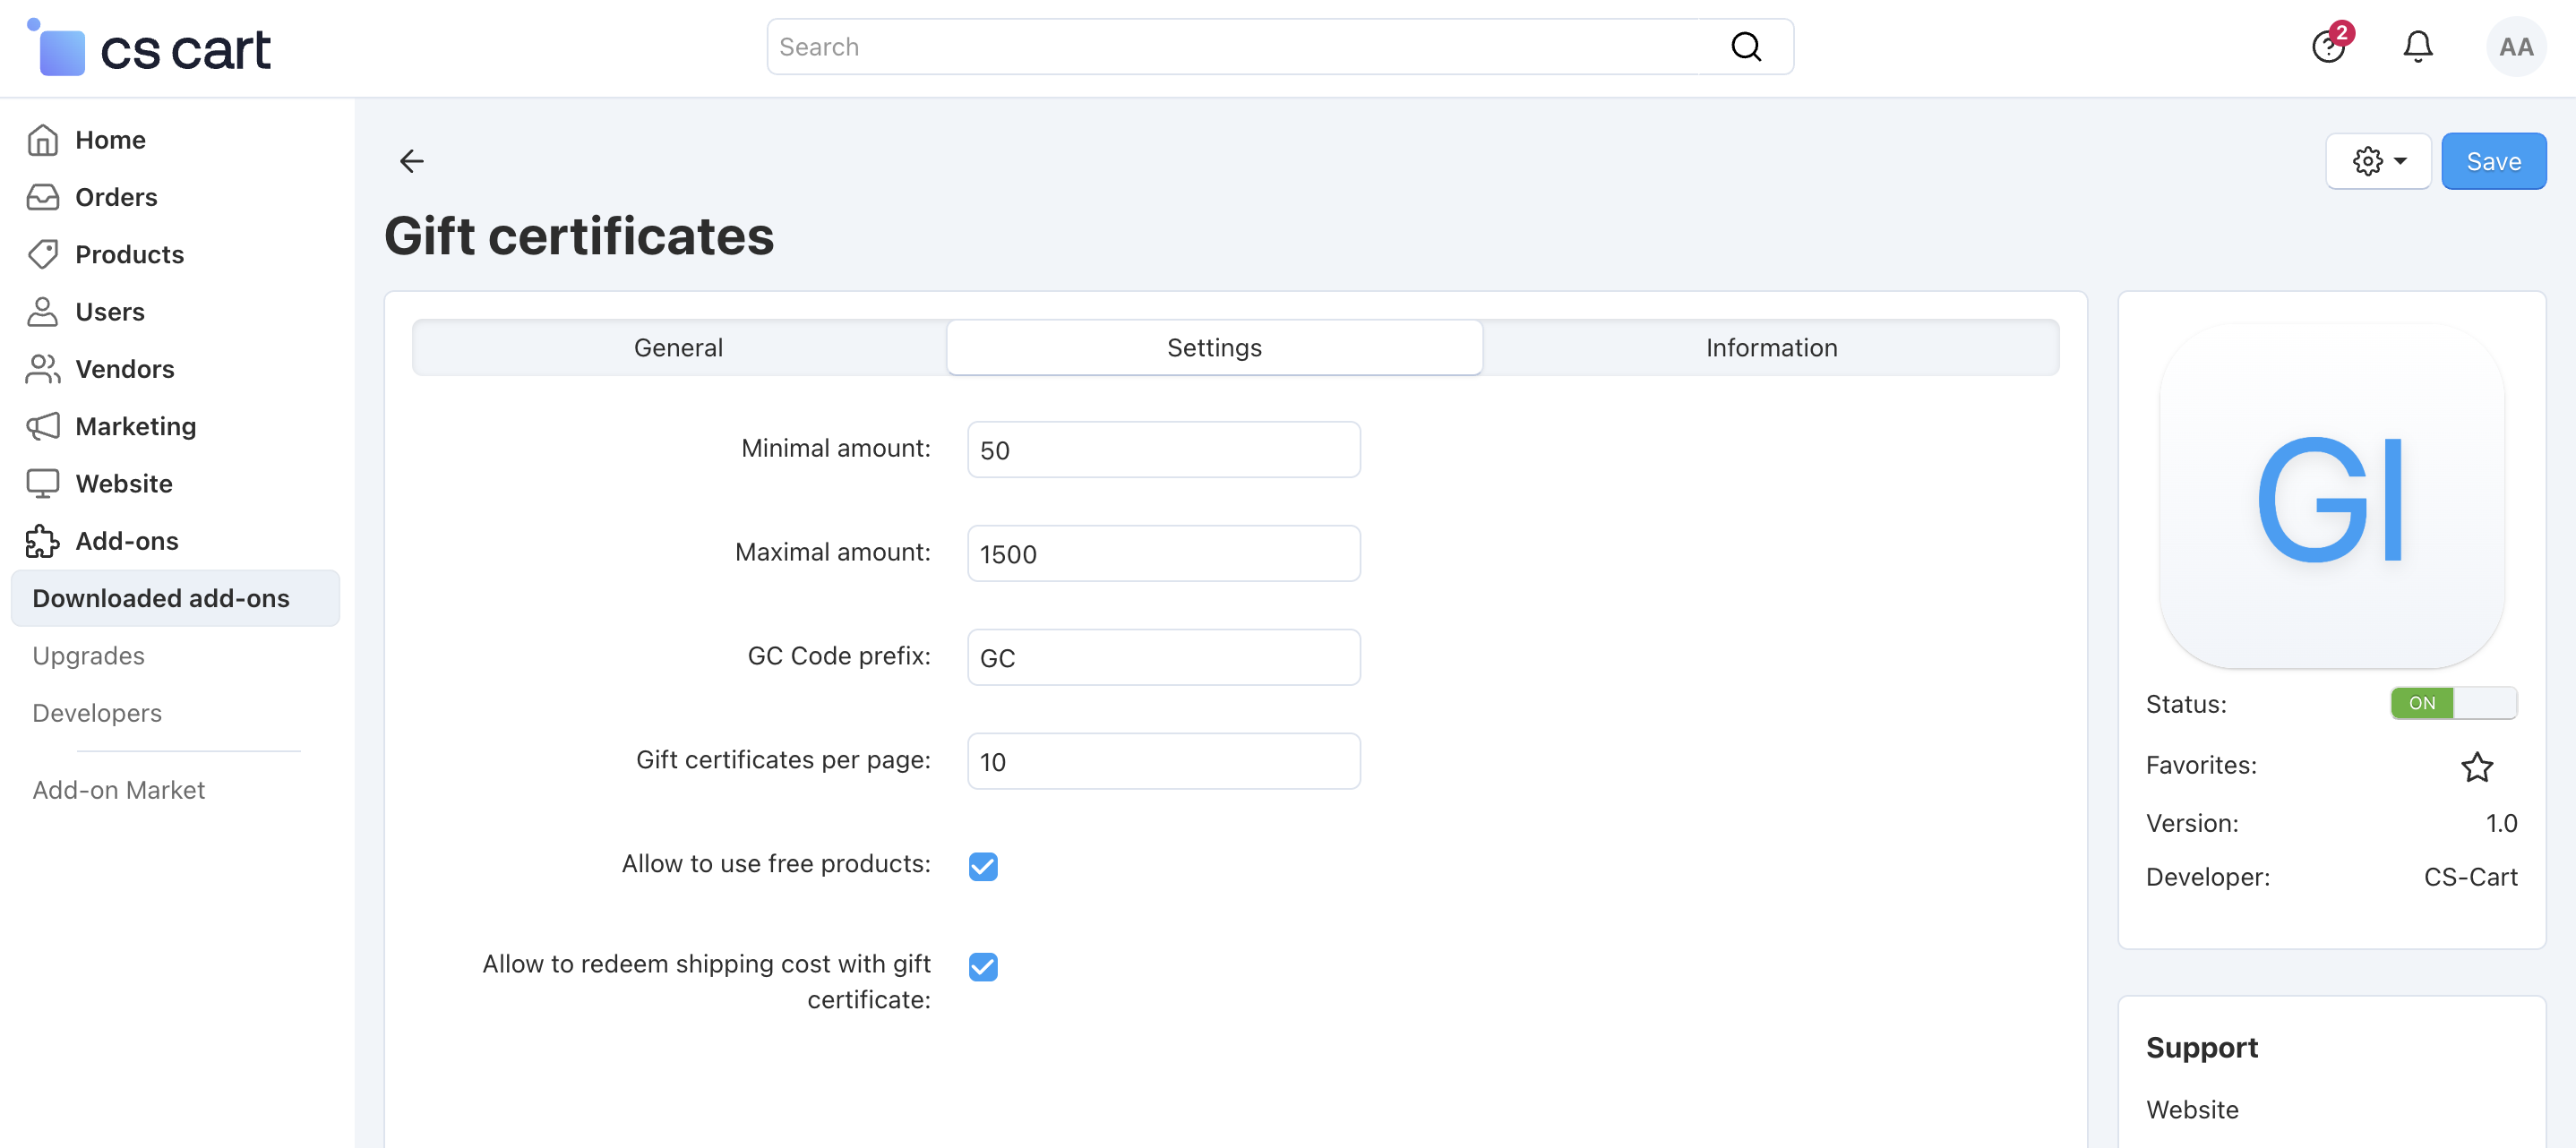Image resolution: width=2576 pixels, height=1148 pixels.
Task: Open the Information tab
Action: [1771, 348]
